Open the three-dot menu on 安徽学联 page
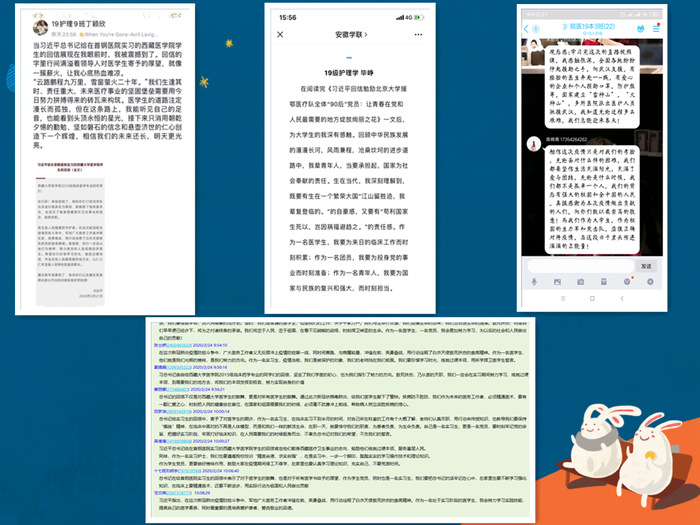The height and width of the screenshot is (525, 700). [x=416, y=34]
